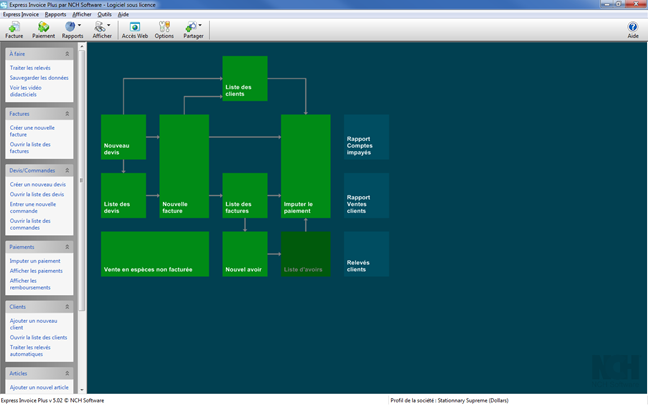Click Ouvrir la liste des factures link
The width and height of the screenshot is (648, 405).
[x=30, y=148]
